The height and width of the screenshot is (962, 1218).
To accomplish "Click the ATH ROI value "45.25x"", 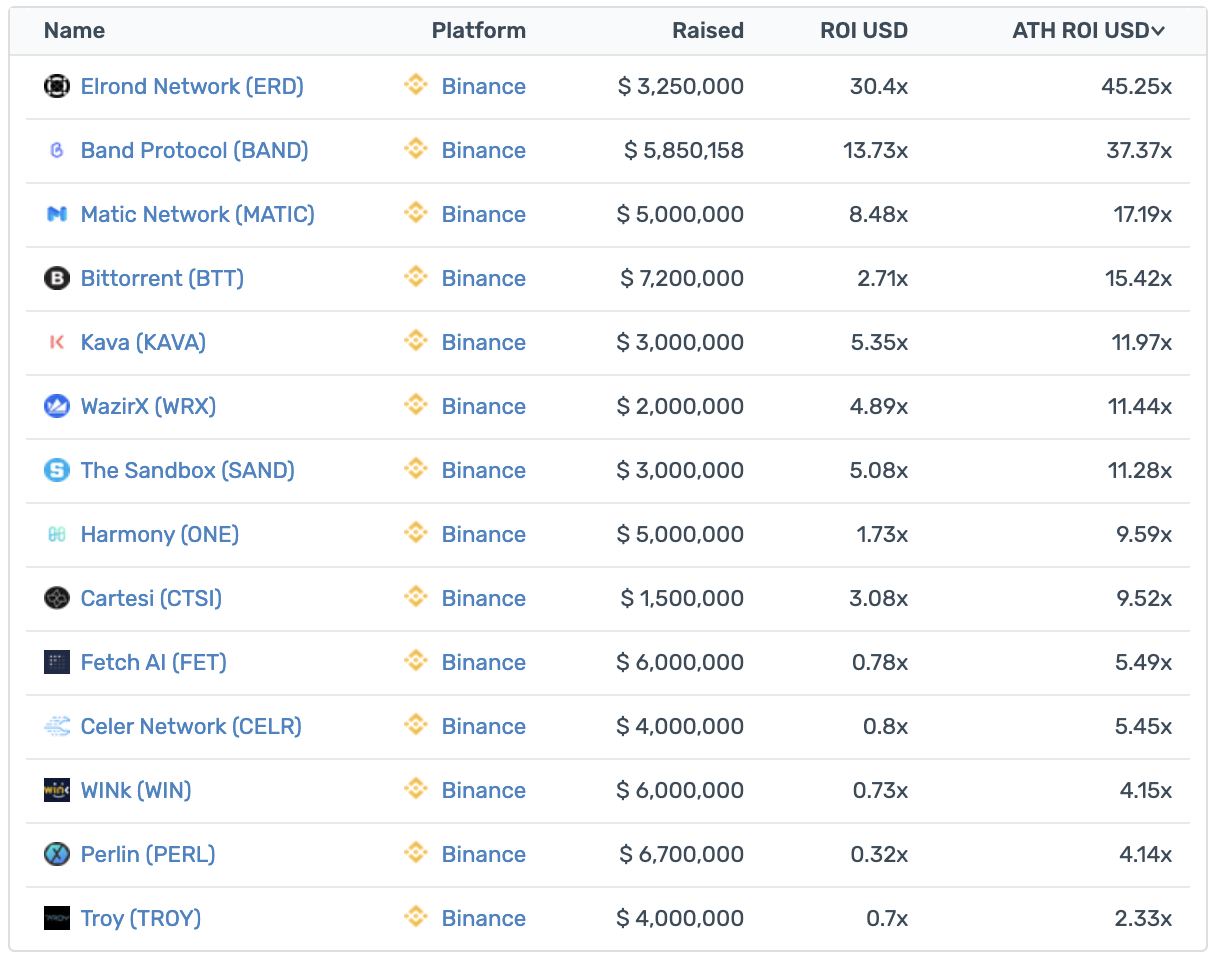I will coord(1137,86).
